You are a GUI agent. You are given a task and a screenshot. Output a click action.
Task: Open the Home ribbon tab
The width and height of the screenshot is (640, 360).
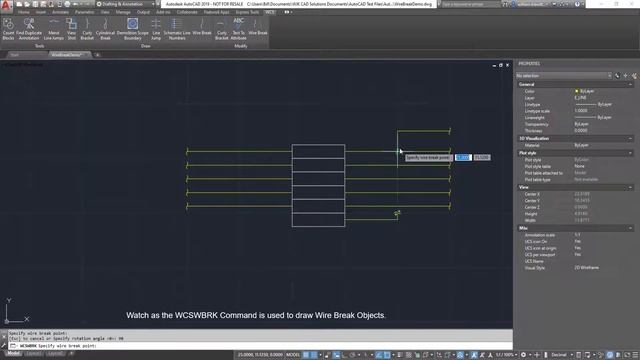pos(23,12)
